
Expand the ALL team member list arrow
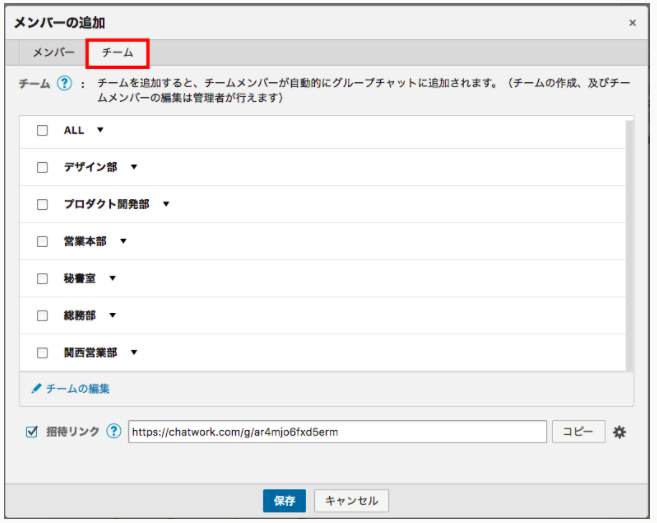point(100,130)
